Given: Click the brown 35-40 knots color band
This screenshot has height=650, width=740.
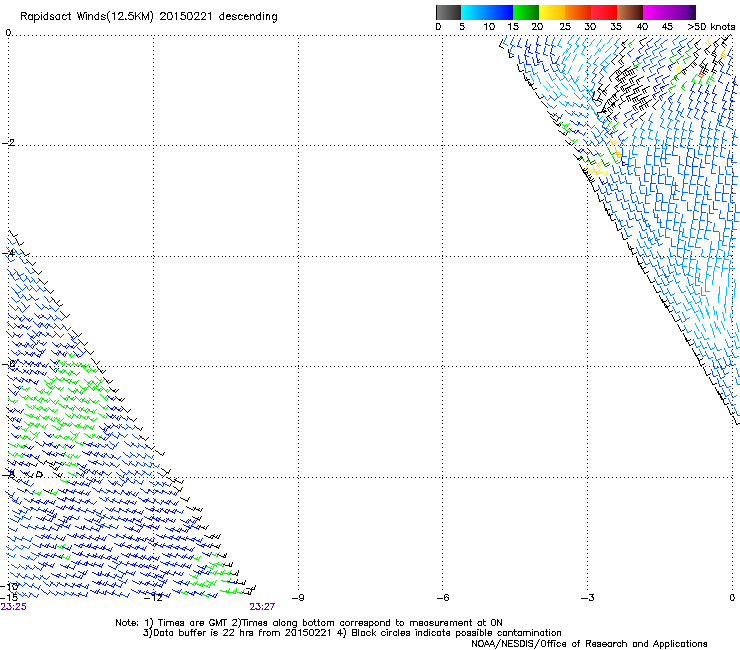Looking at the screenshot, I should coord(630,12).
